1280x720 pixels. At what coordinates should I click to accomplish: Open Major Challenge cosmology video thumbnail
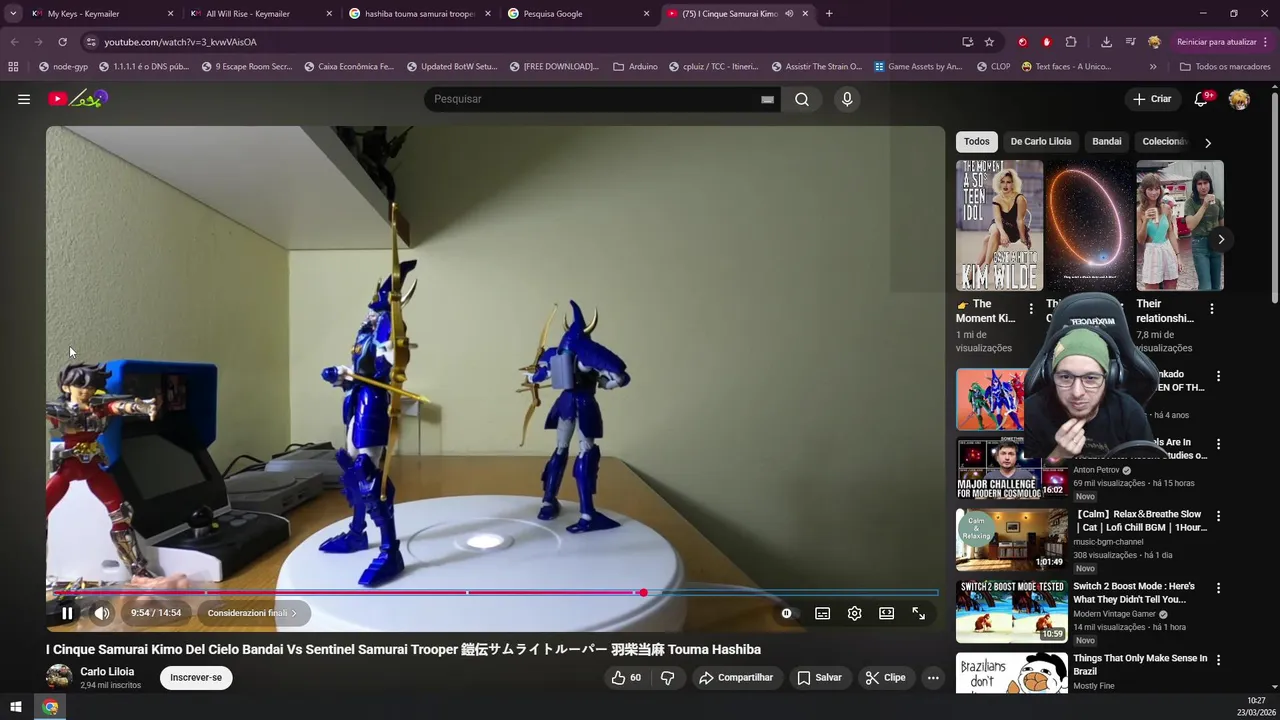point(1011,469)
